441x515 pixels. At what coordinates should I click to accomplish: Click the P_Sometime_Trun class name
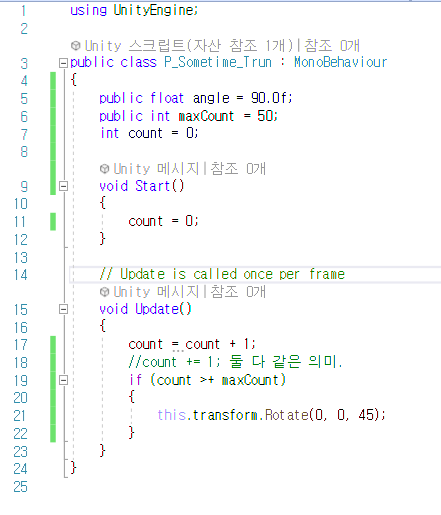[218, 62]
